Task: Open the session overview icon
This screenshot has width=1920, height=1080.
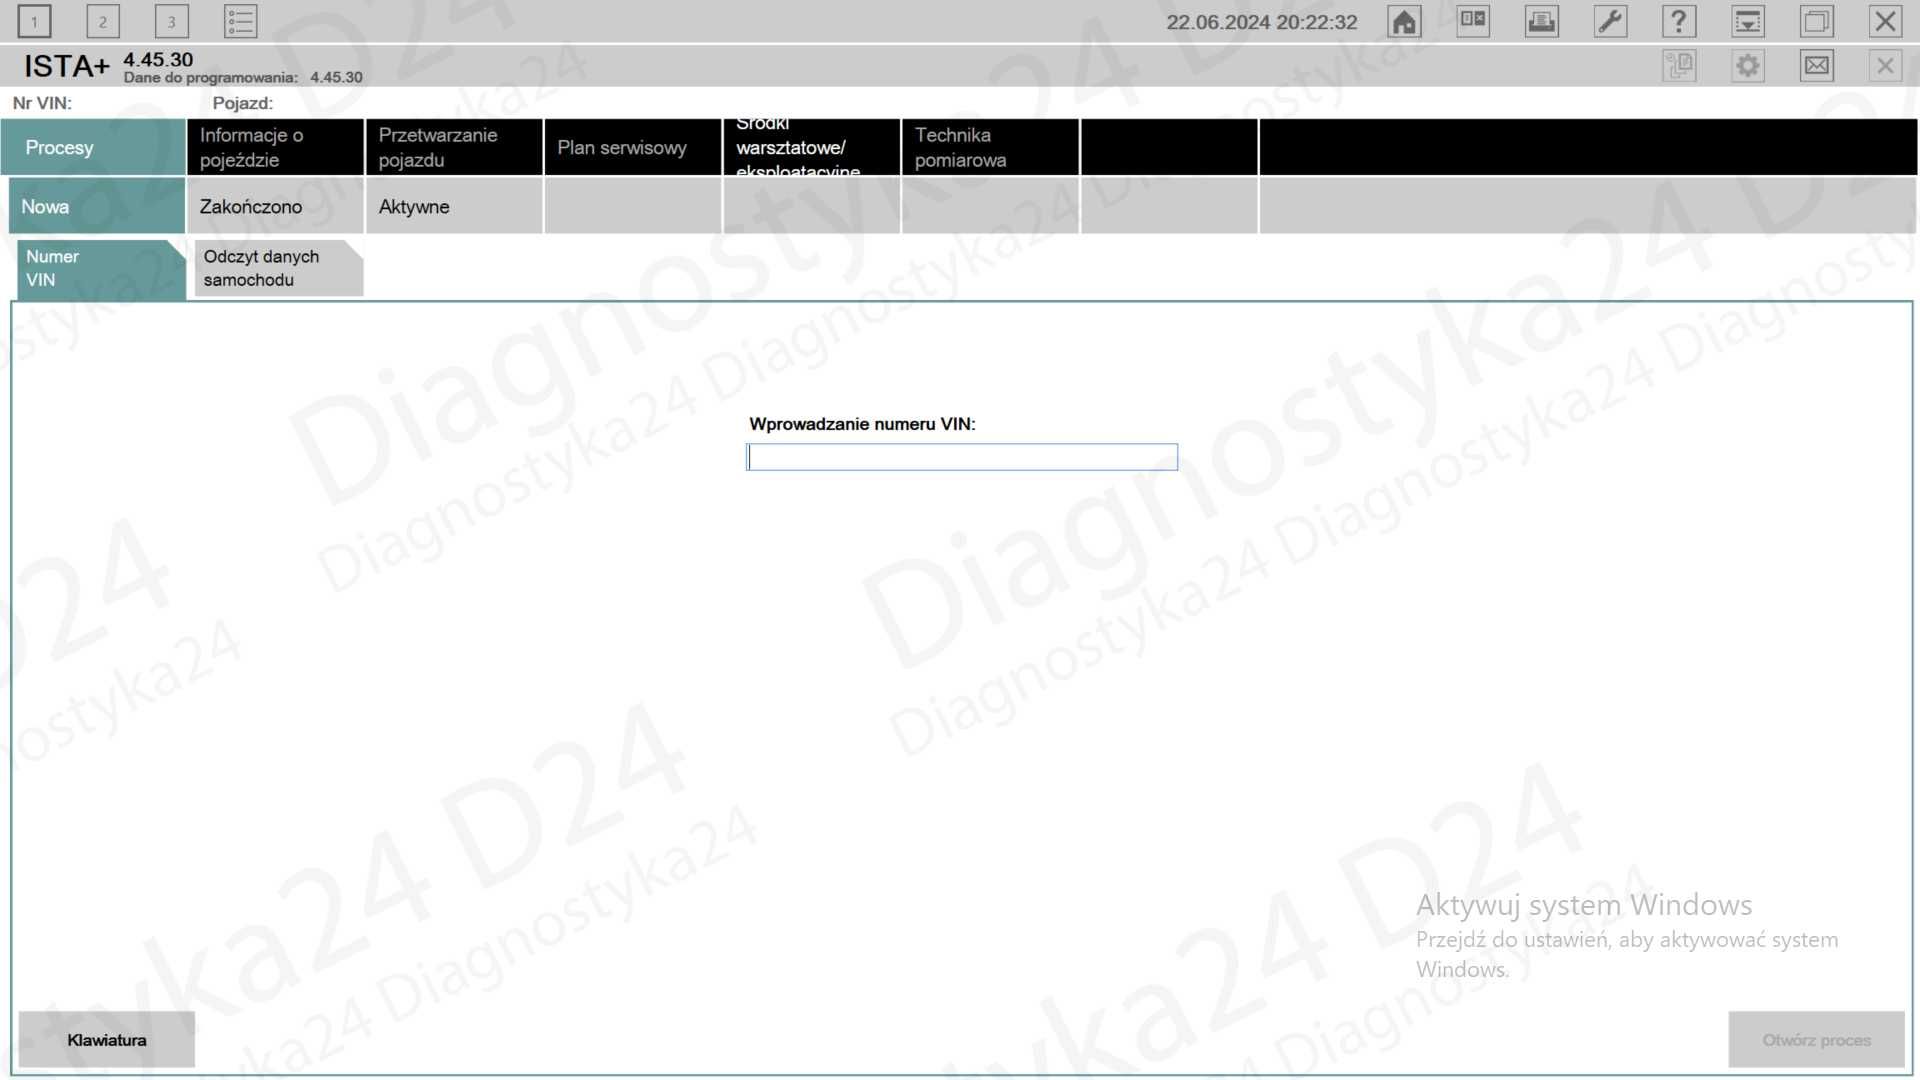Action: [x=1473, y=21]
